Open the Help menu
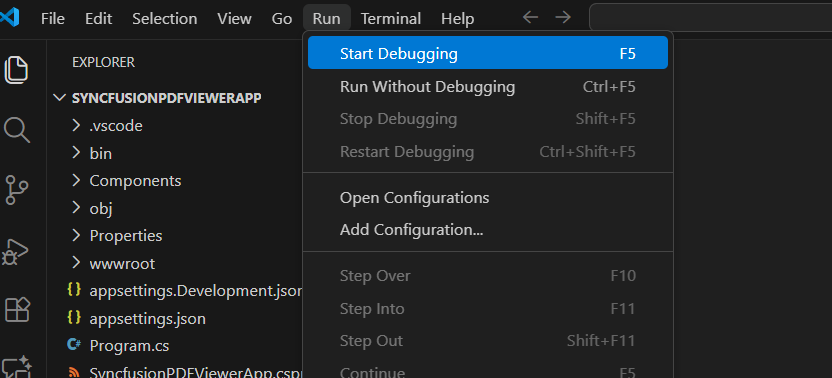 (x=457, y=19)
